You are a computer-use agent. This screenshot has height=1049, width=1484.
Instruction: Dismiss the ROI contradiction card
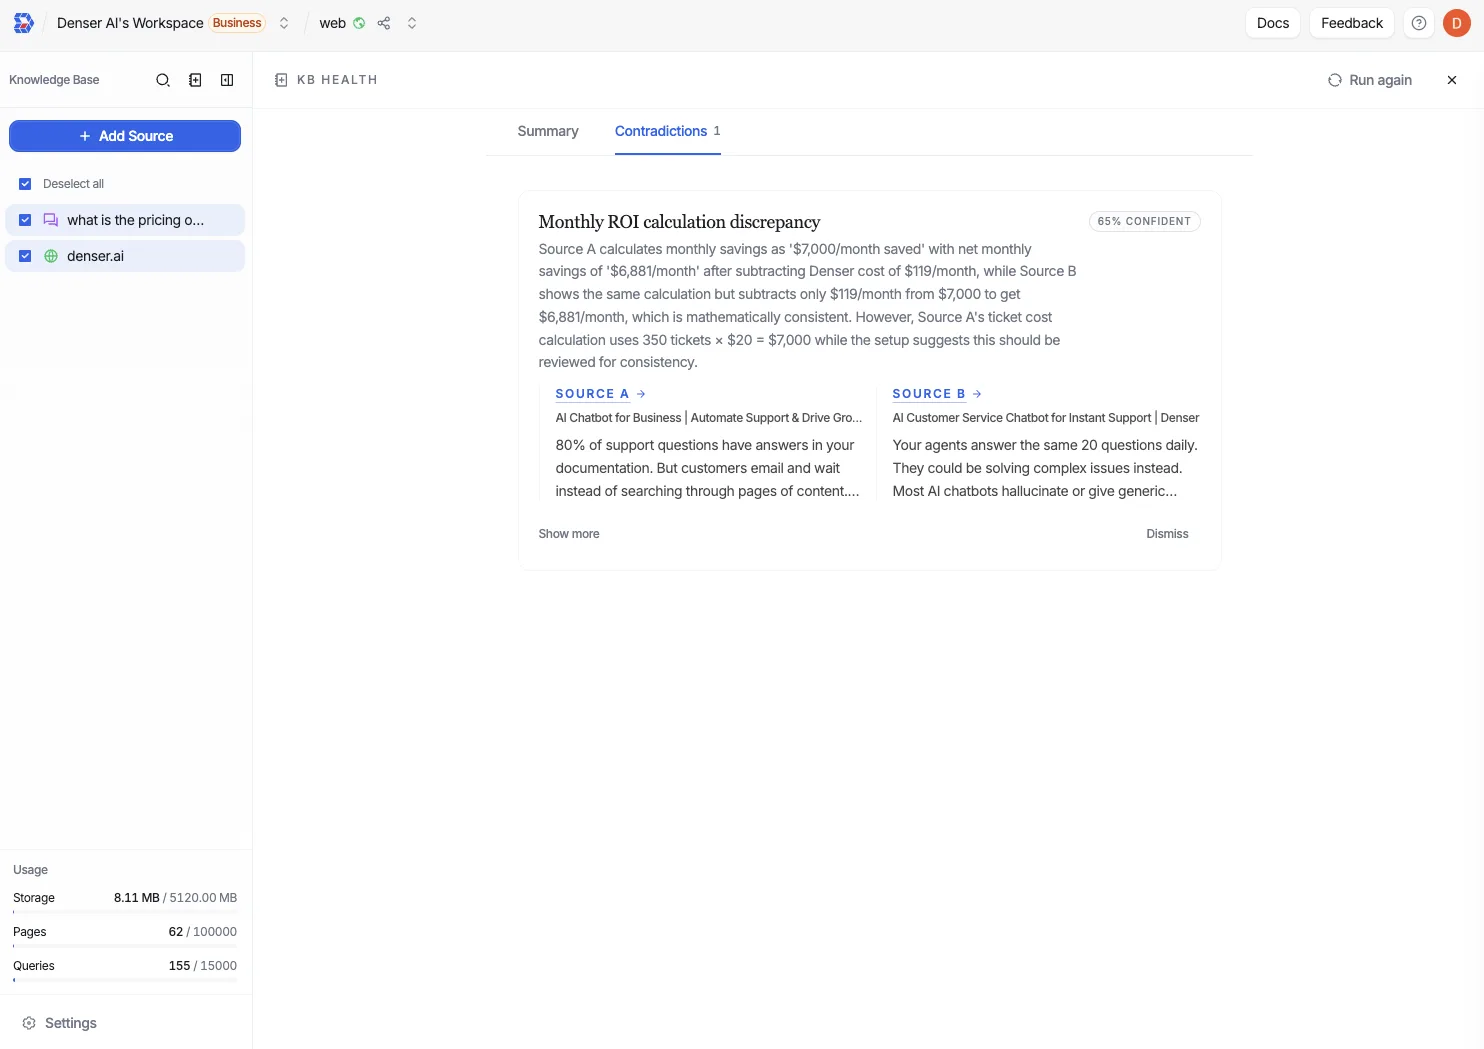pos(1167,534)
